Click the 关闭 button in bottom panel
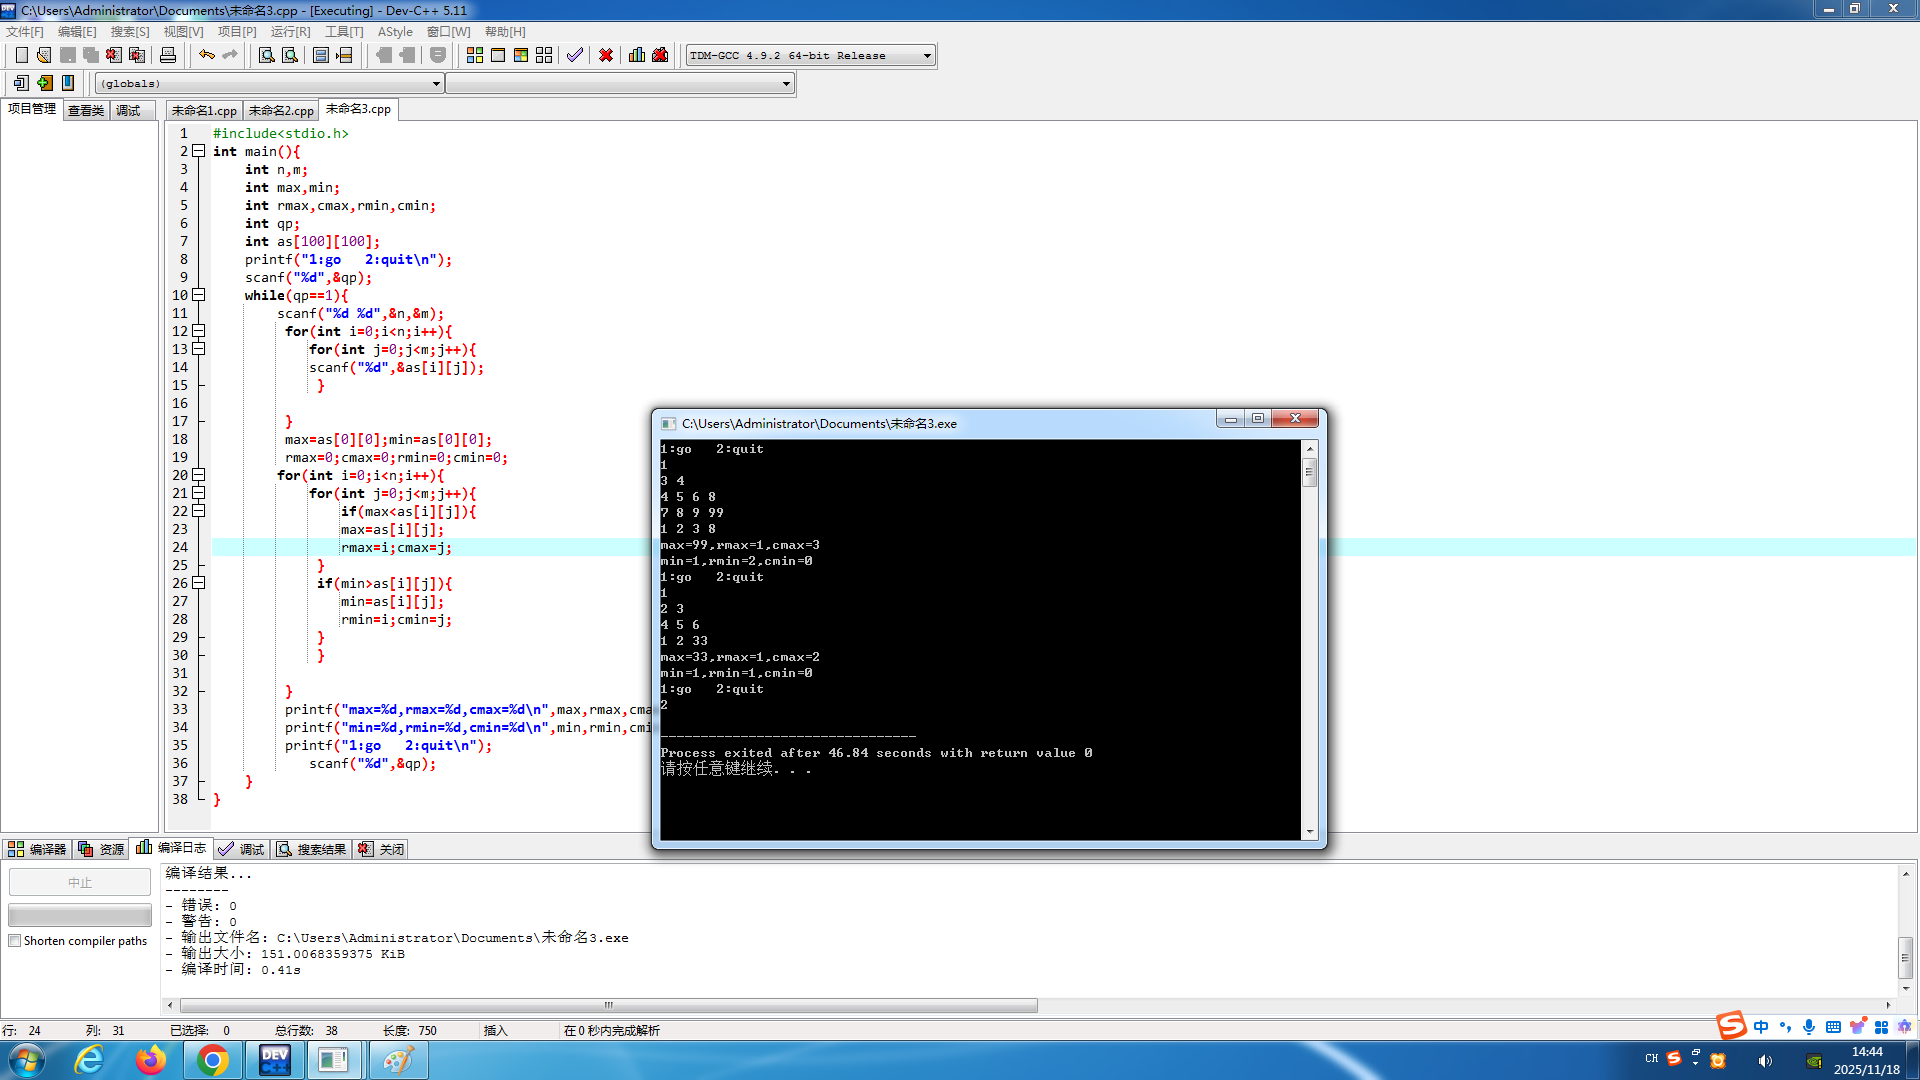The height and width of the screenshot is (1080, 1920). [381, 849]
